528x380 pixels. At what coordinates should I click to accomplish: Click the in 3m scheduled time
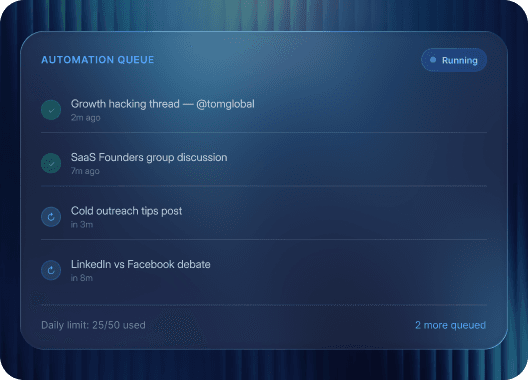(x=82, y=224)
